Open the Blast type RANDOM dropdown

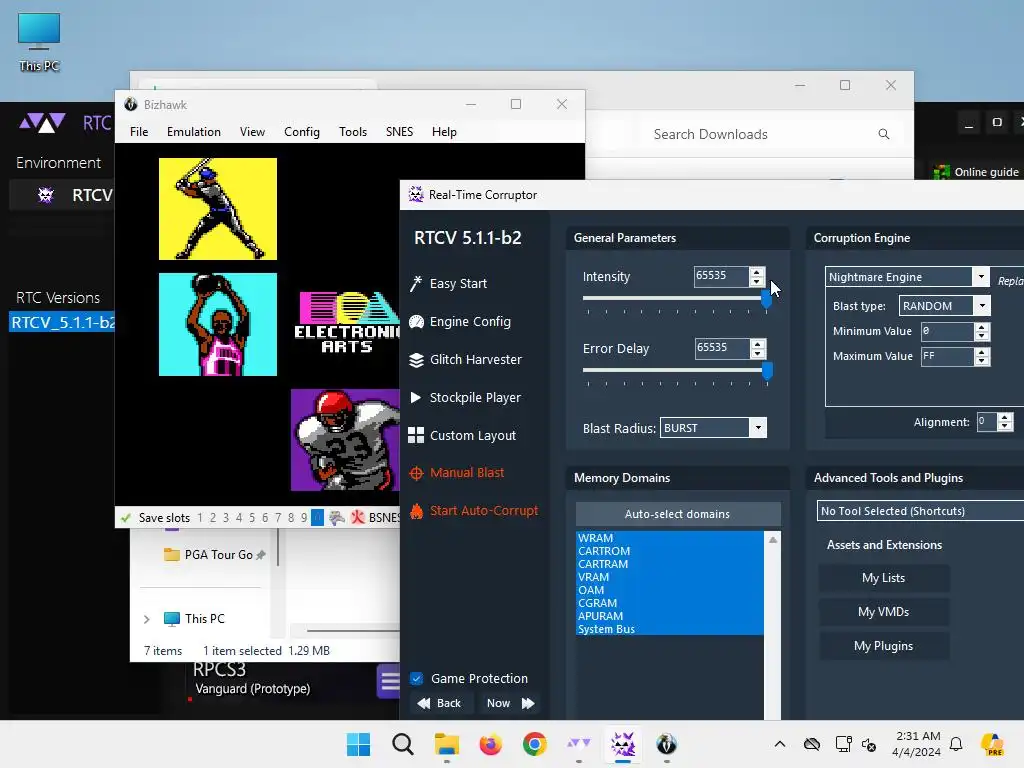coord(982,306)
